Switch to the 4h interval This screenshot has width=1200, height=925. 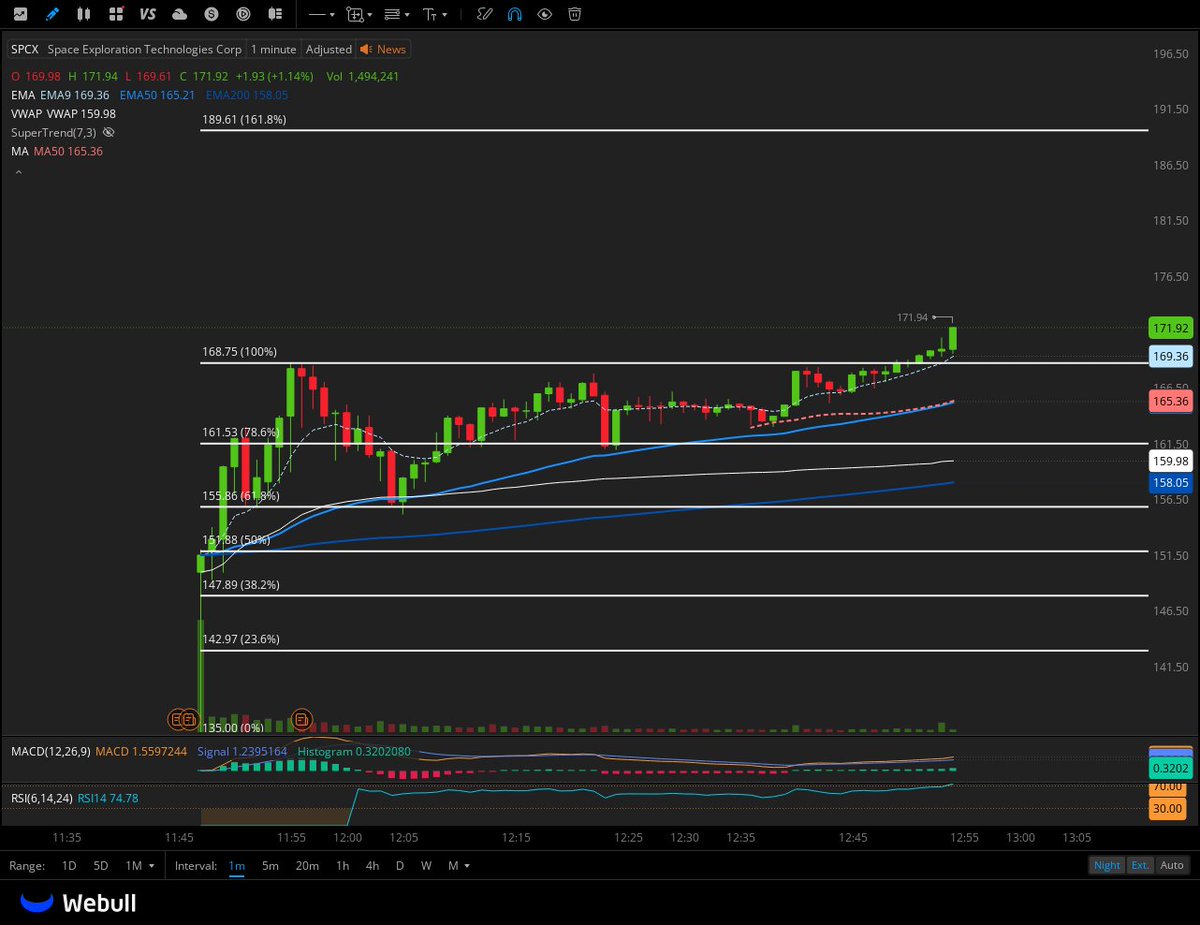pyautogui.click(x=372, y=865)
